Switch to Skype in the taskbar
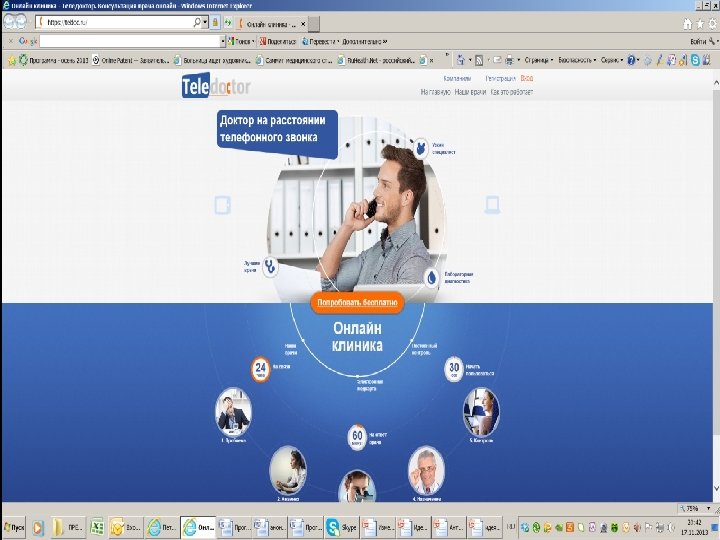 coord(341,528)
